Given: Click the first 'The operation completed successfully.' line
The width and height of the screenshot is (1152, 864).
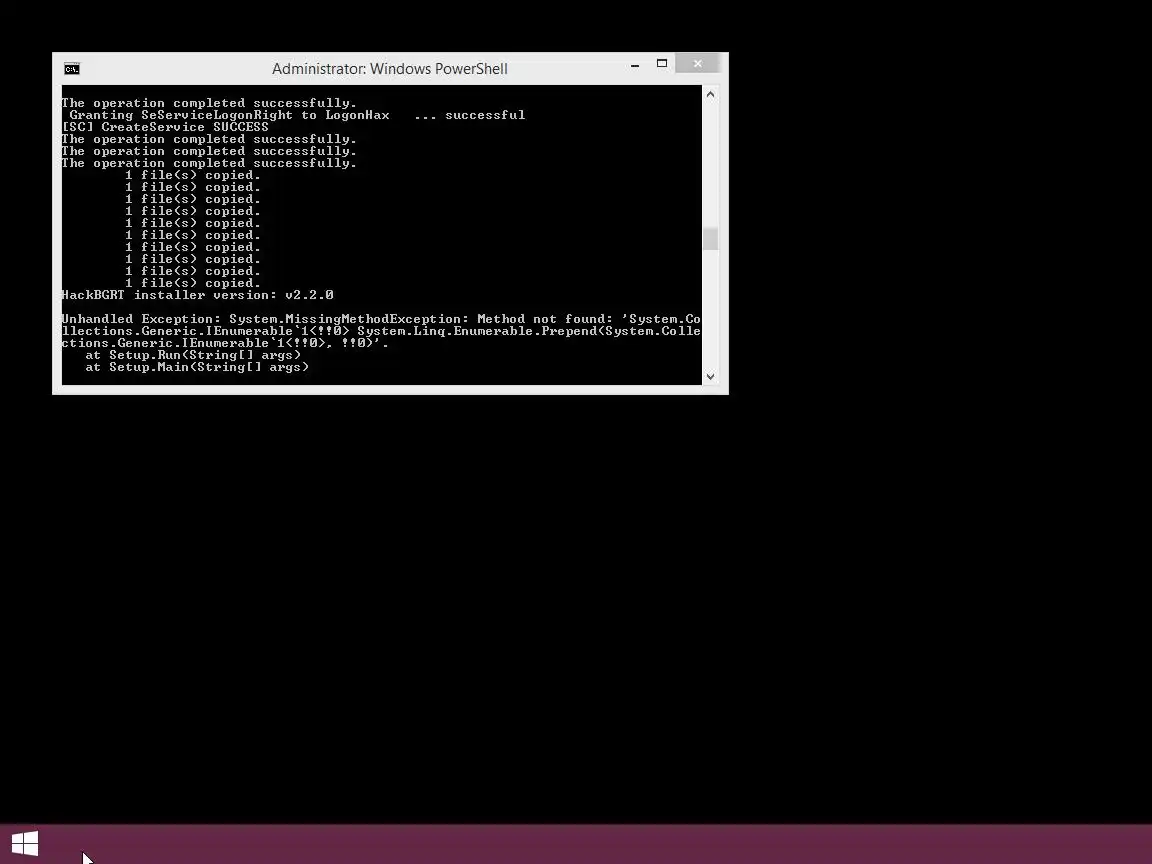Looking at the screenshot, I should (209, 103).
